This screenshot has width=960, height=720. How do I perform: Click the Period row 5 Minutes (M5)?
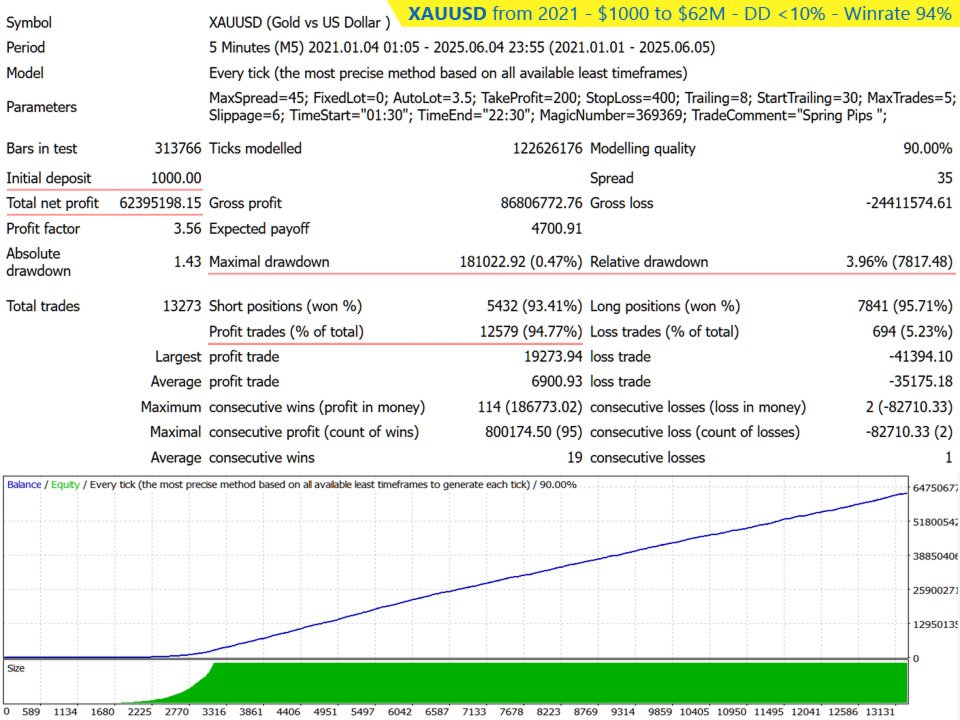point(462,48)
